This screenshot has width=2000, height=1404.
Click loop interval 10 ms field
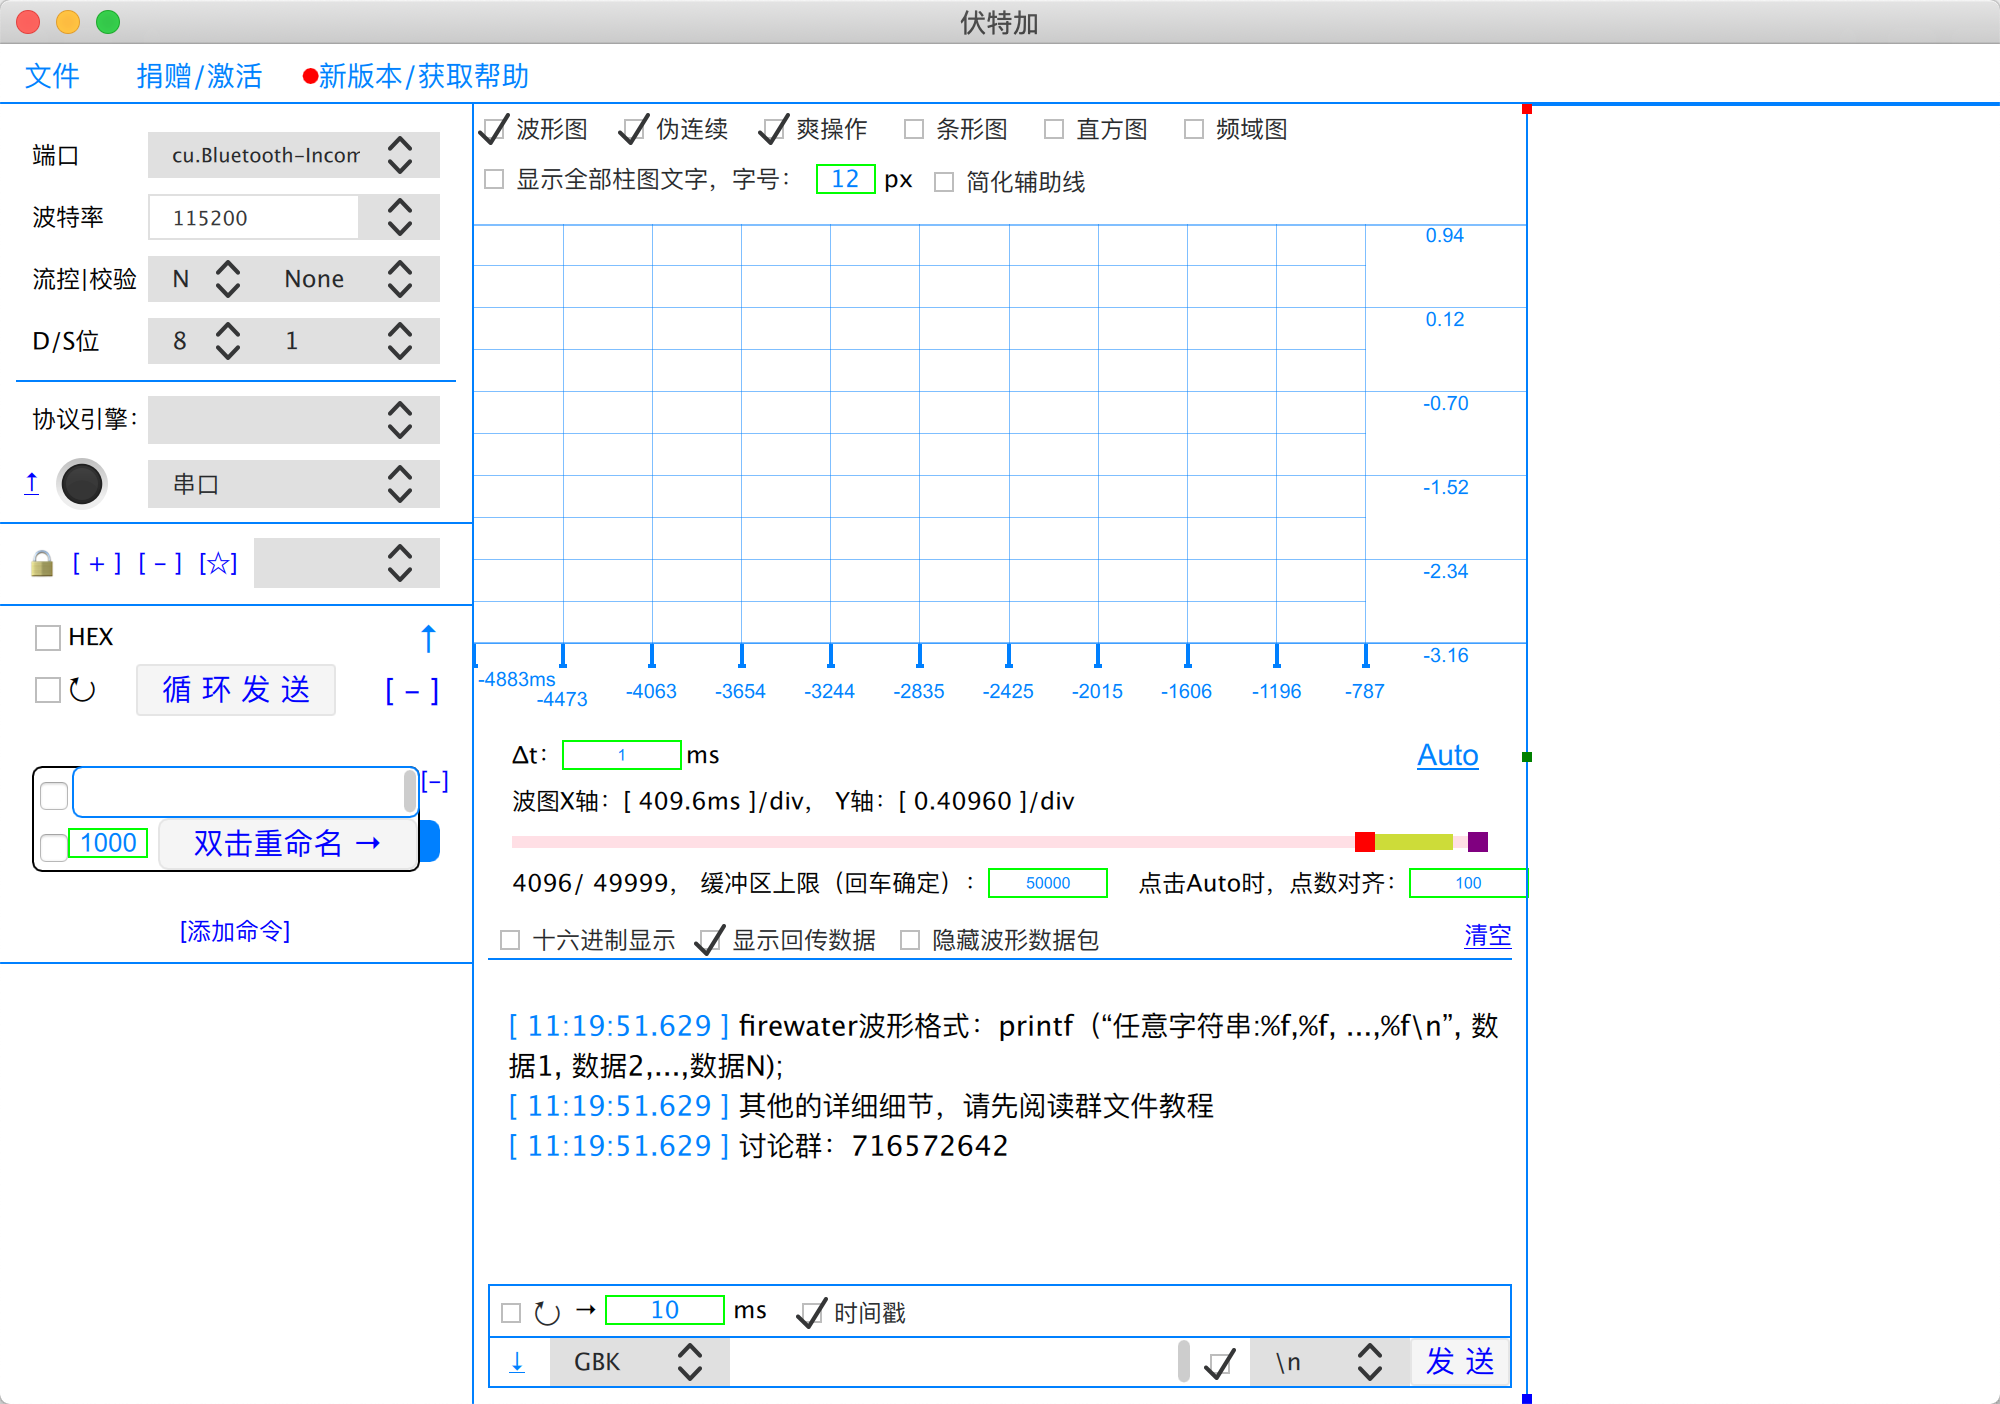(x=665, y=1310)
